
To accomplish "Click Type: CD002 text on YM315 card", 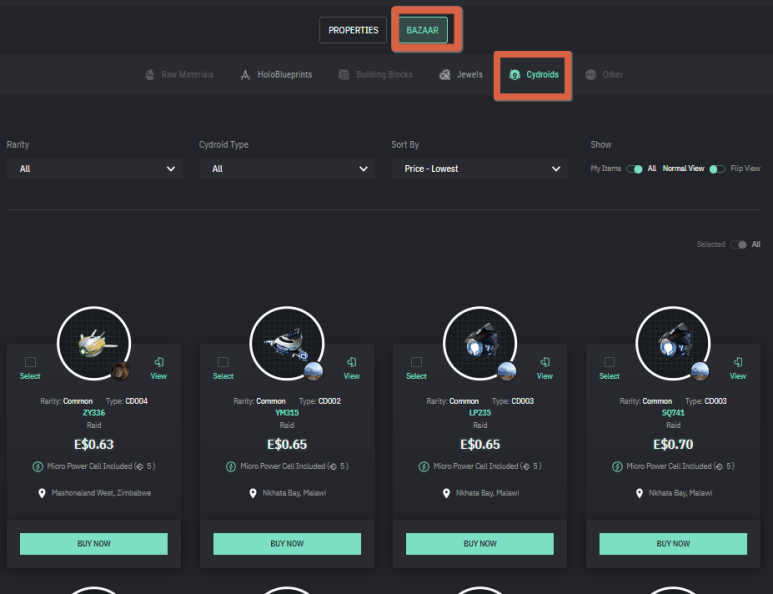I will [320, 401].
